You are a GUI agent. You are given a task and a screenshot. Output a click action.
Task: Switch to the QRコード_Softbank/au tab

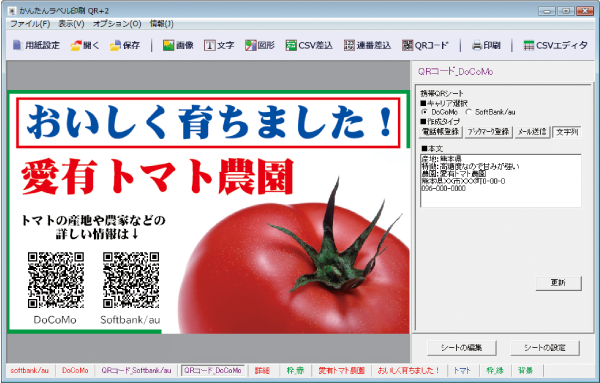(x=137, y=371)
